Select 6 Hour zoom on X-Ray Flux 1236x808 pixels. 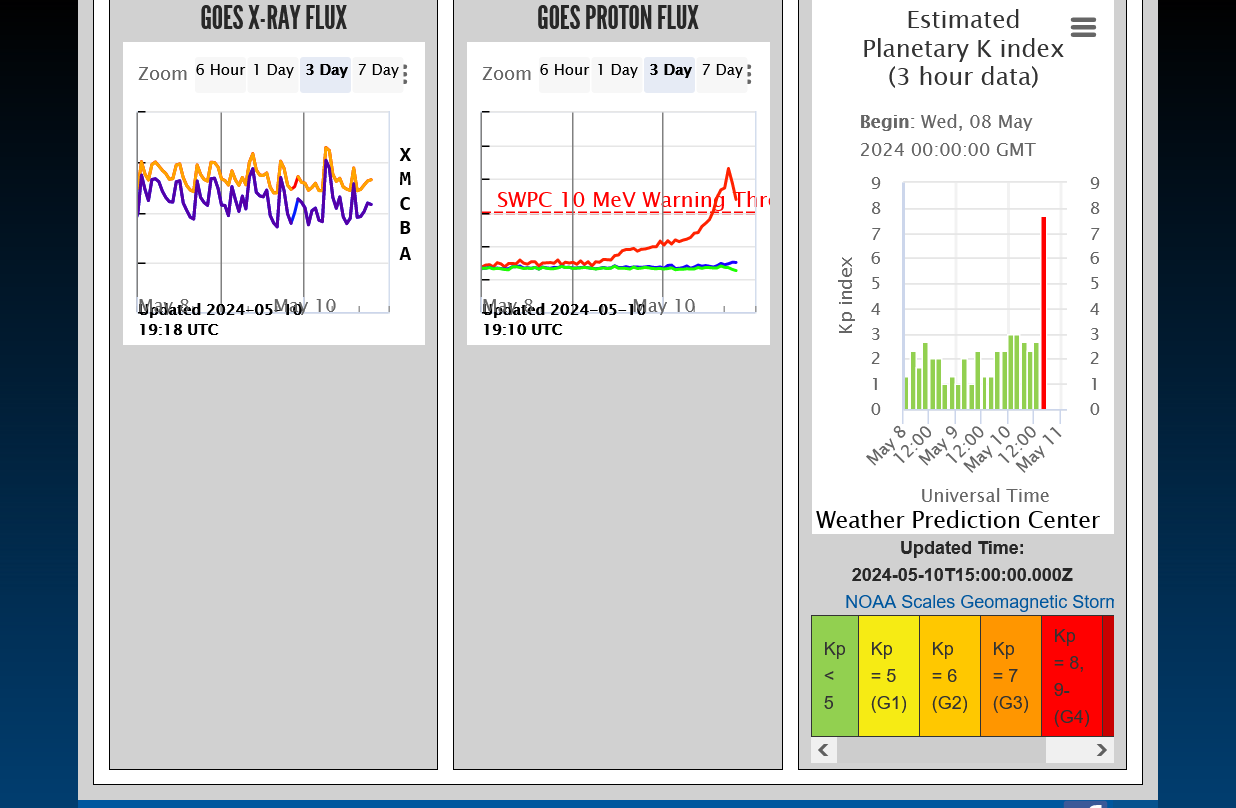tap(220, 71)
